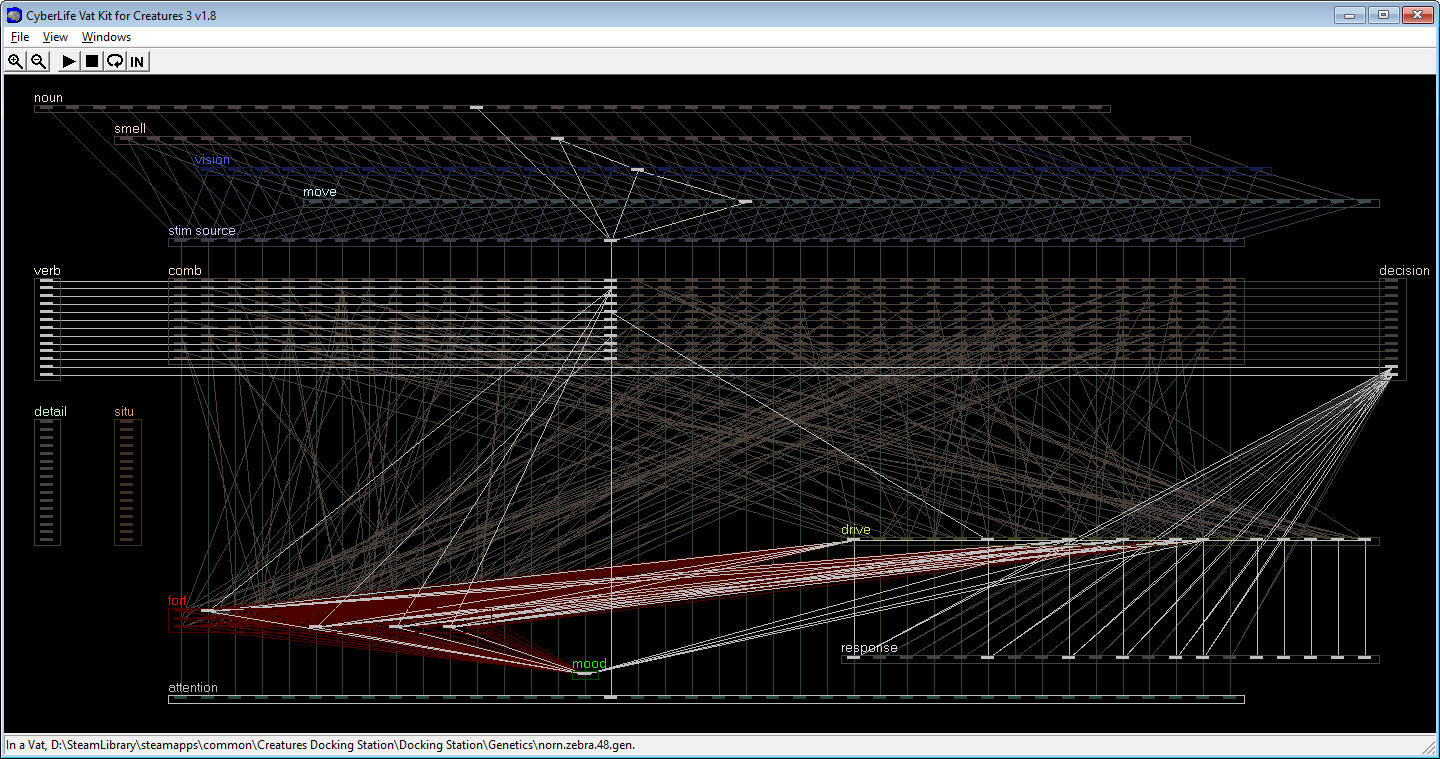Select the drive lobe label
The height and width of the screenshot is (759, 1440).
855,529
